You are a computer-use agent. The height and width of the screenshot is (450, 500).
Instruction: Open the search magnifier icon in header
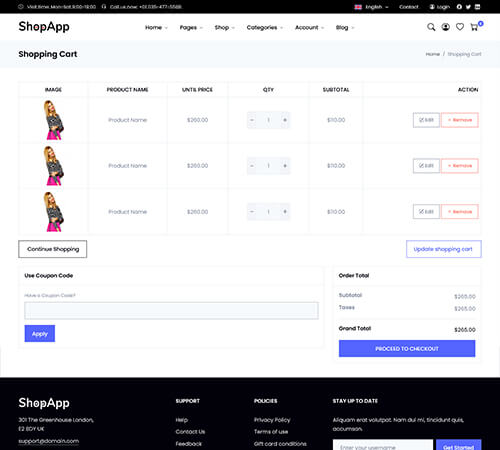431,27
